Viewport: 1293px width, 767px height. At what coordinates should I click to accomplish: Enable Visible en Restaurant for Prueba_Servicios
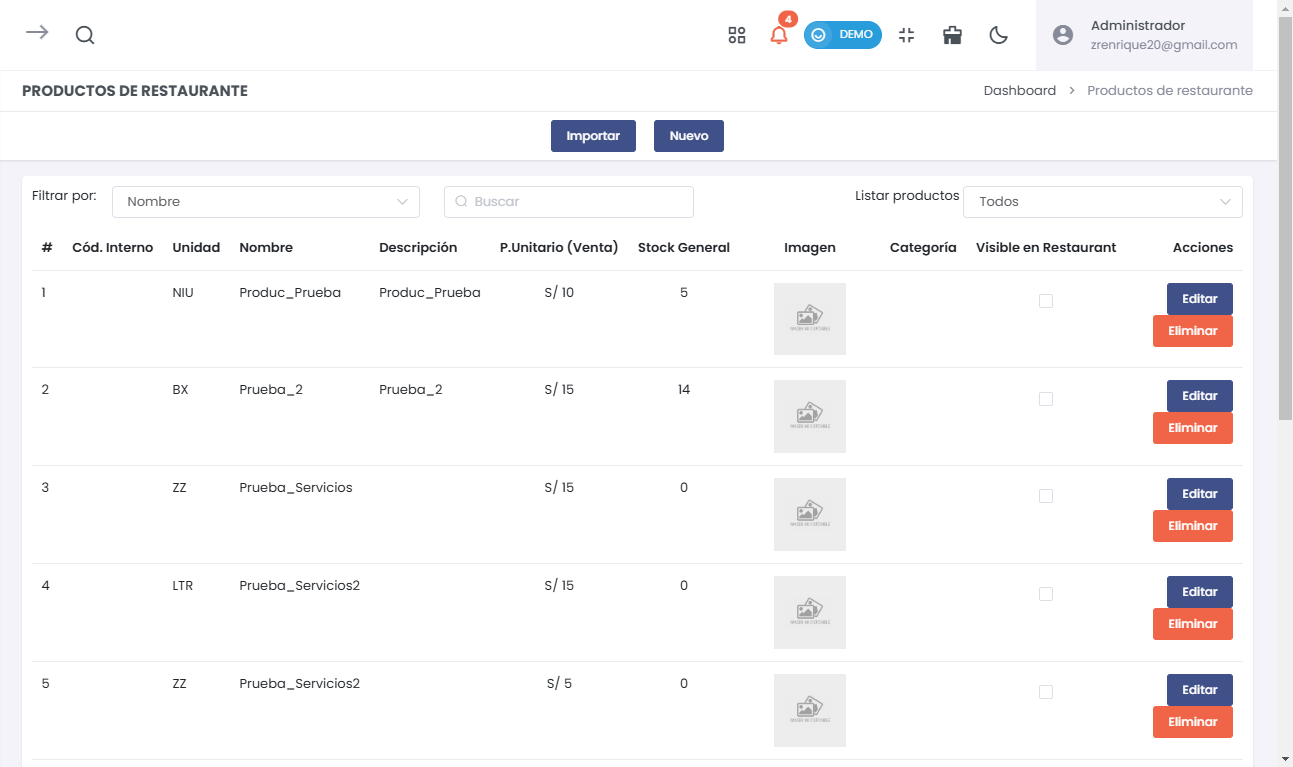click(1046, 496)
